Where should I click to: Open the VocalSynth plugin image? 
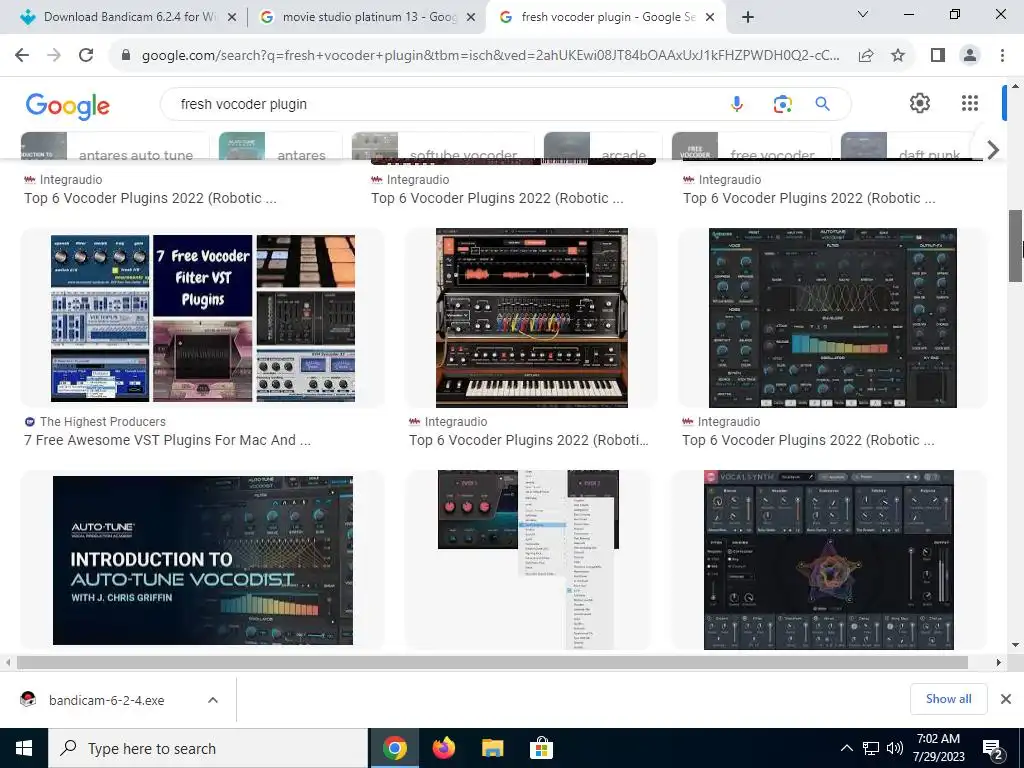[x=829, y=560]
